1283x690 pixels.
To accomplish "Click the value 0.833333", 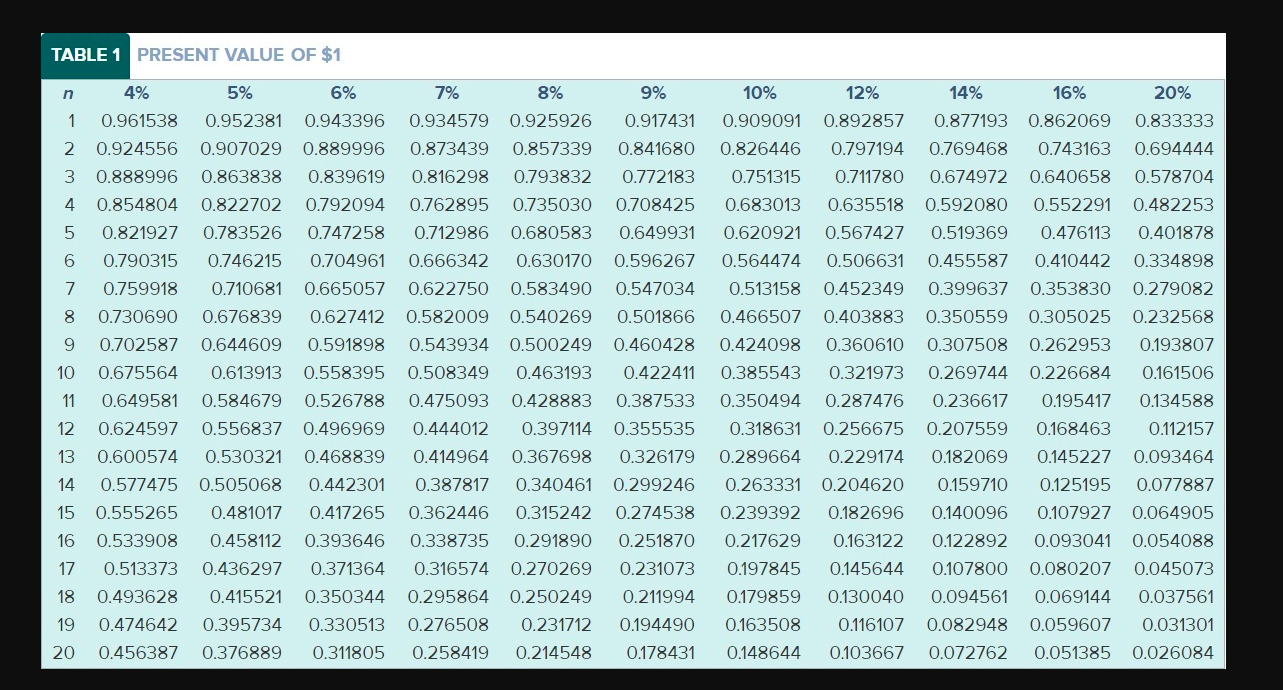I will click(1174, 121).
